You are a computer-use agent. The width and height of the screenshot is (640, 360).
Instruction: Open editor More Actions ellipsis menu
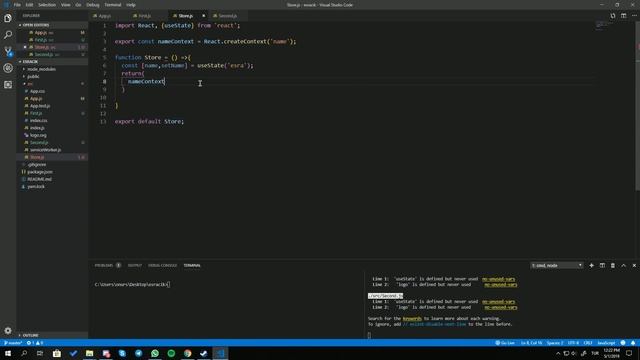point(634,16)
